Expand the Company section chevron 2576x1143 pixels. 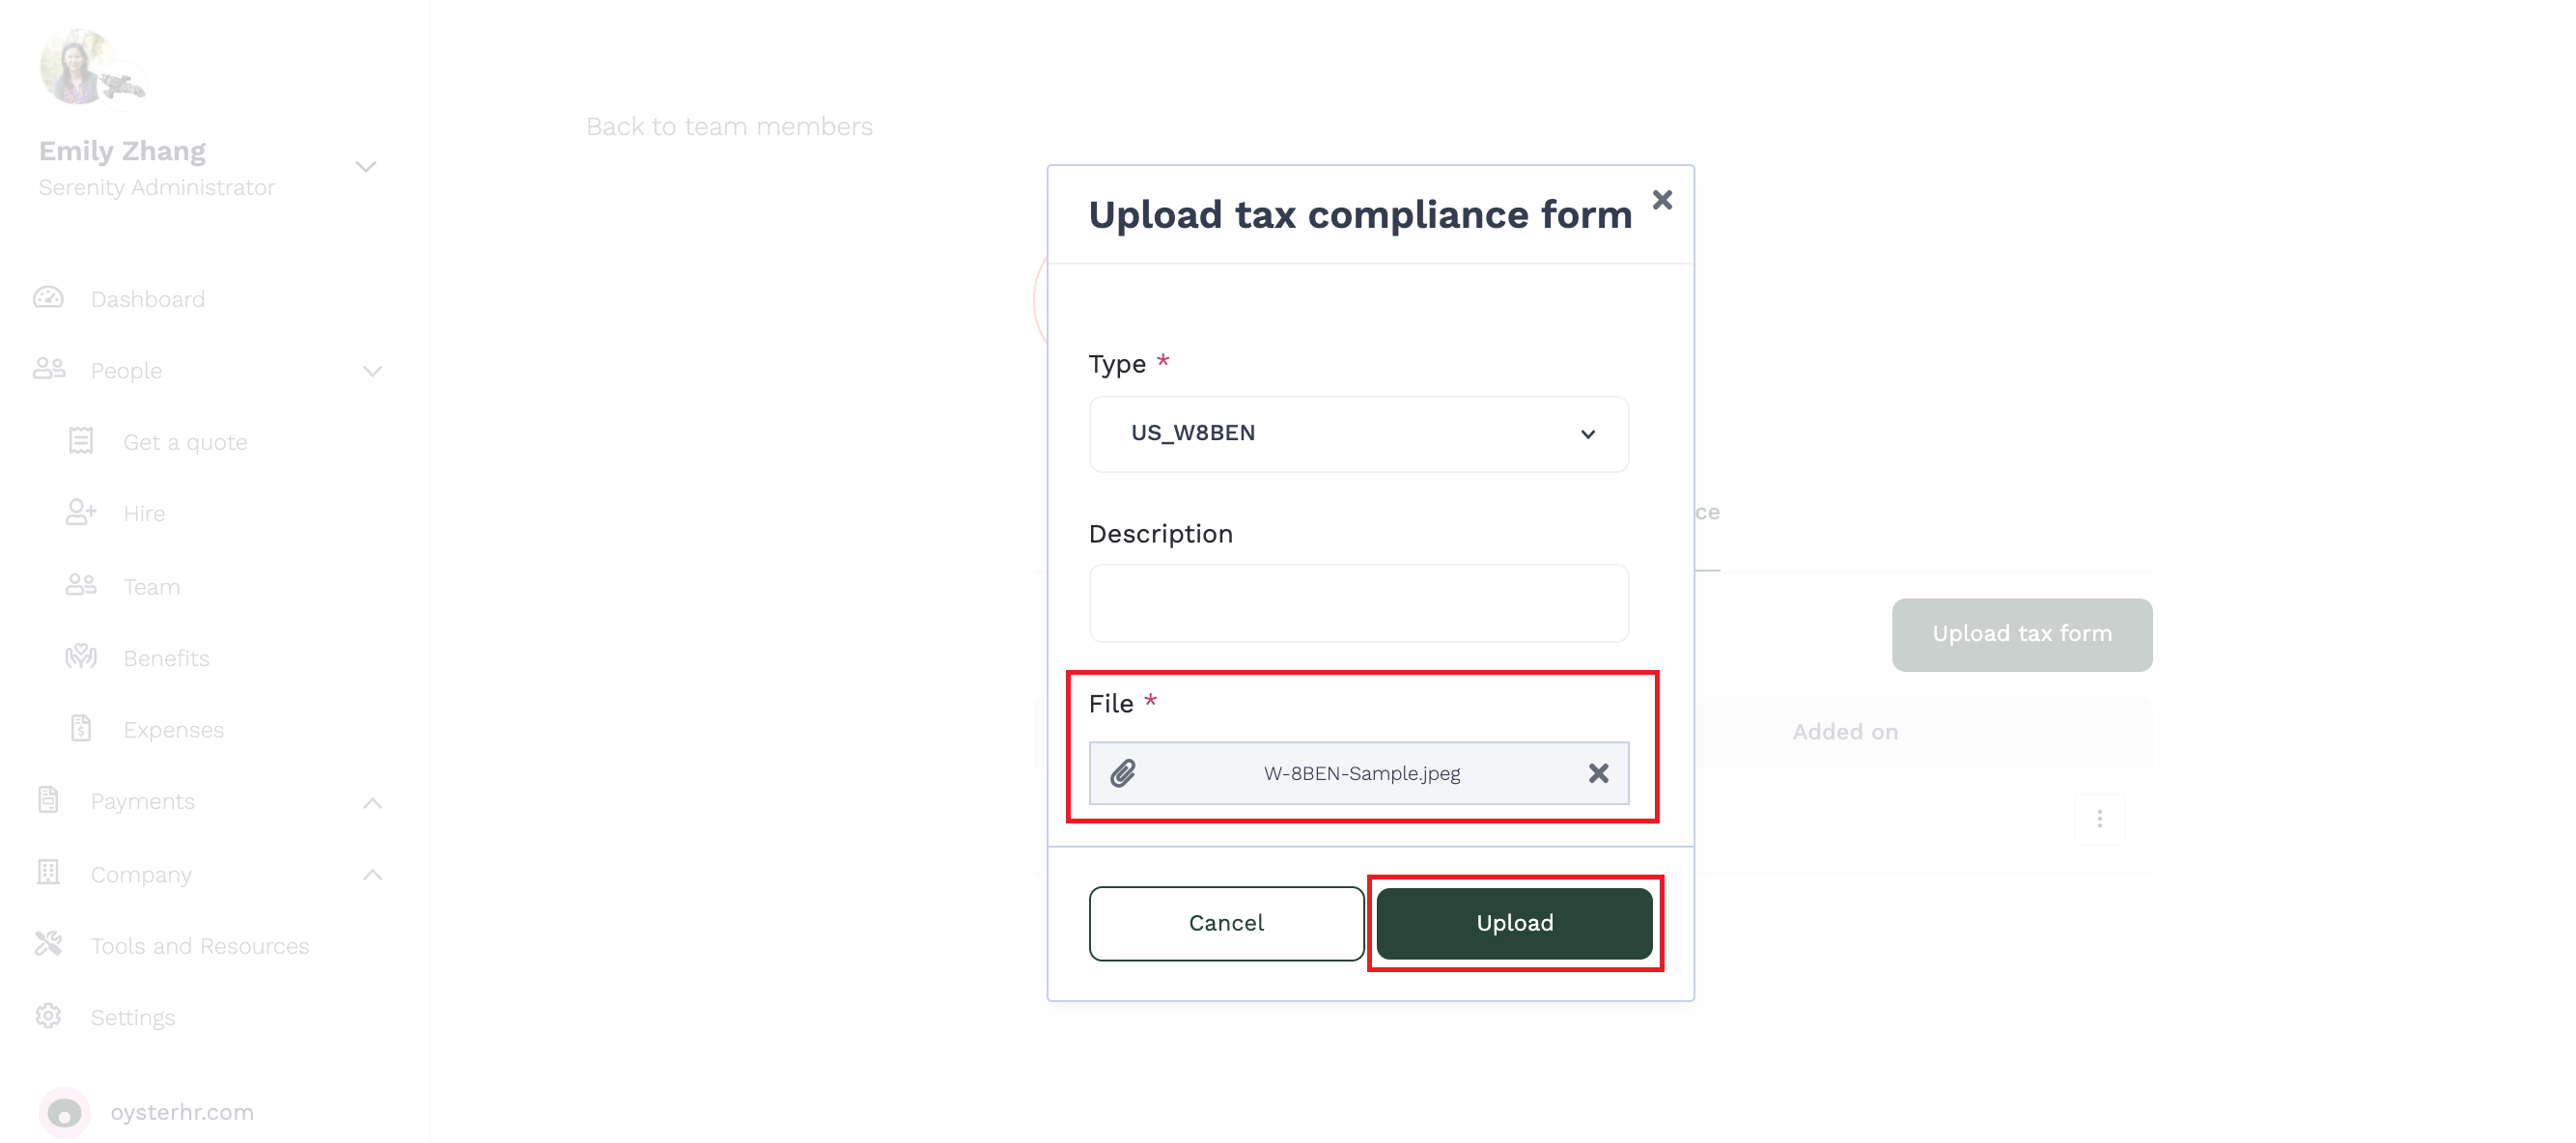click(372, 875)
